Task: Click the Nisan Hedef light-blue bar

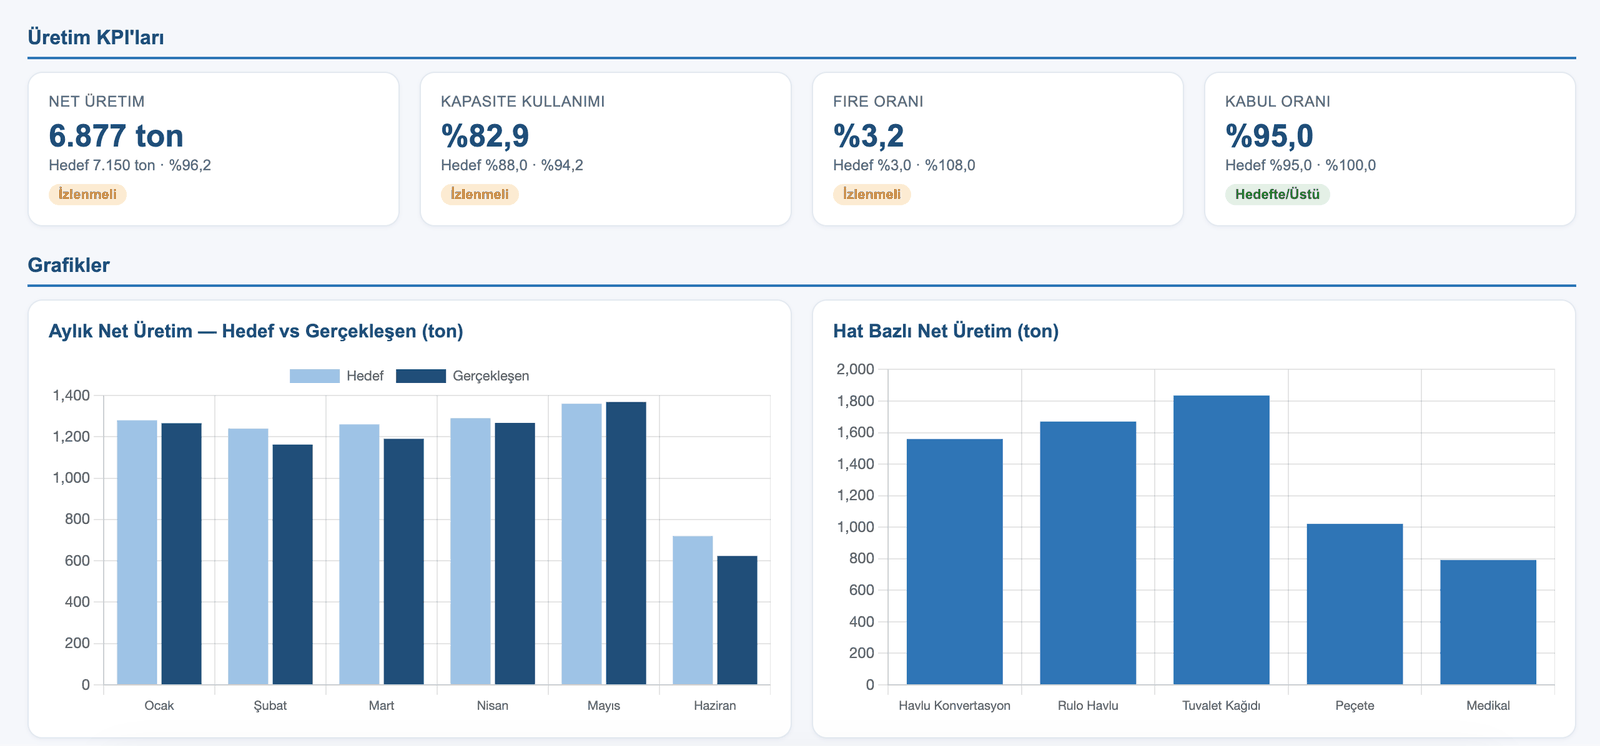Action: pyautogui.click(x=470, y=551)
